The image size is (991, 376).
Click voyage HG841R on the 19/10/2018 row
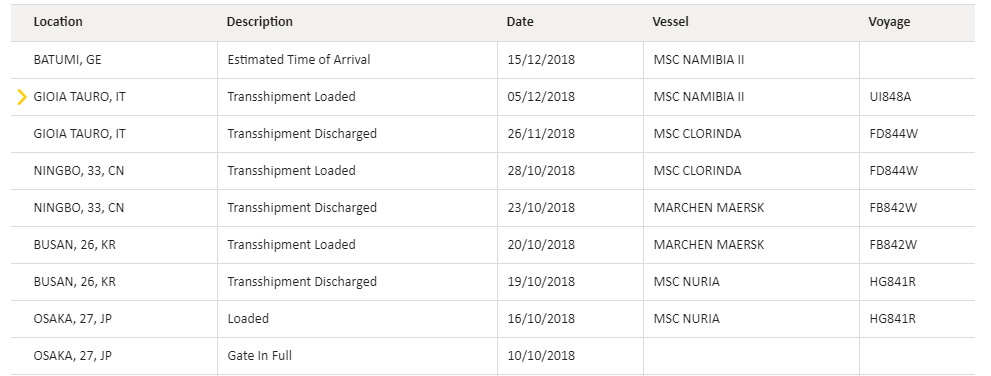click(x=892, y=282)
